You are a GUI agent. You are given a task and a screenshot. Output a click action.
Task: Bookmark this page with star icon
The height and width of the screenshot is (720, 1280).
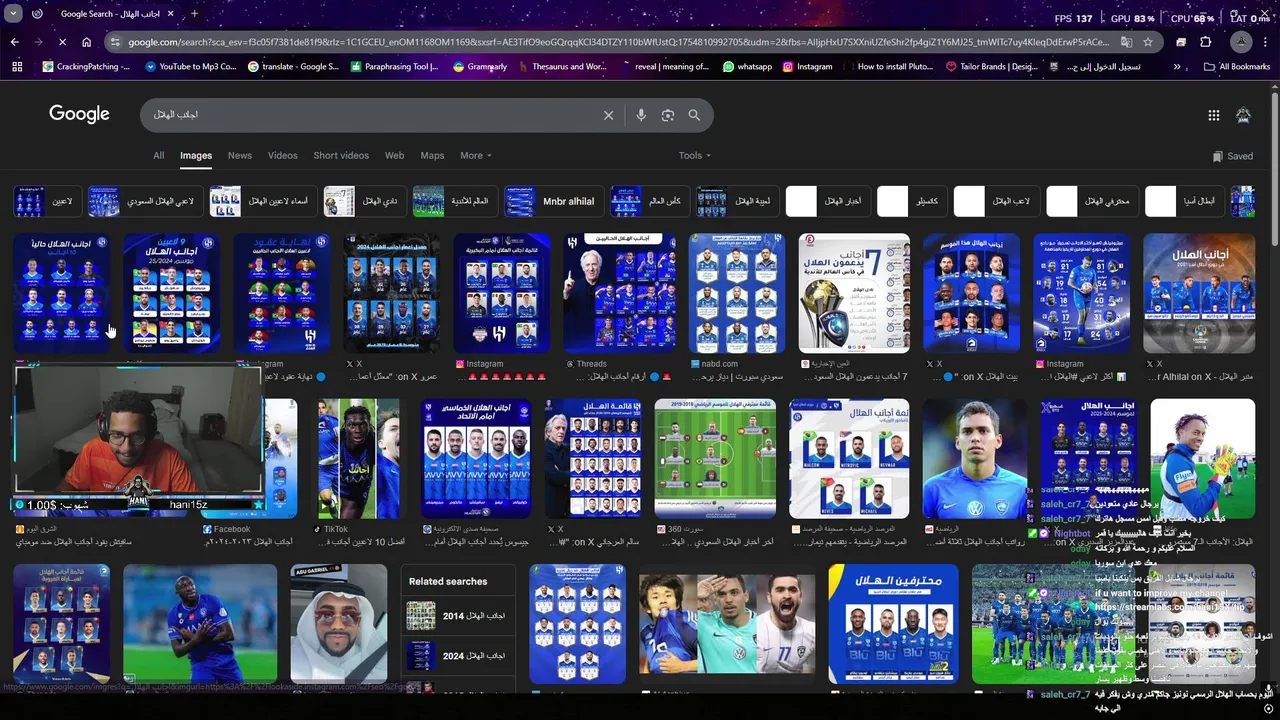pos(1148,42)
